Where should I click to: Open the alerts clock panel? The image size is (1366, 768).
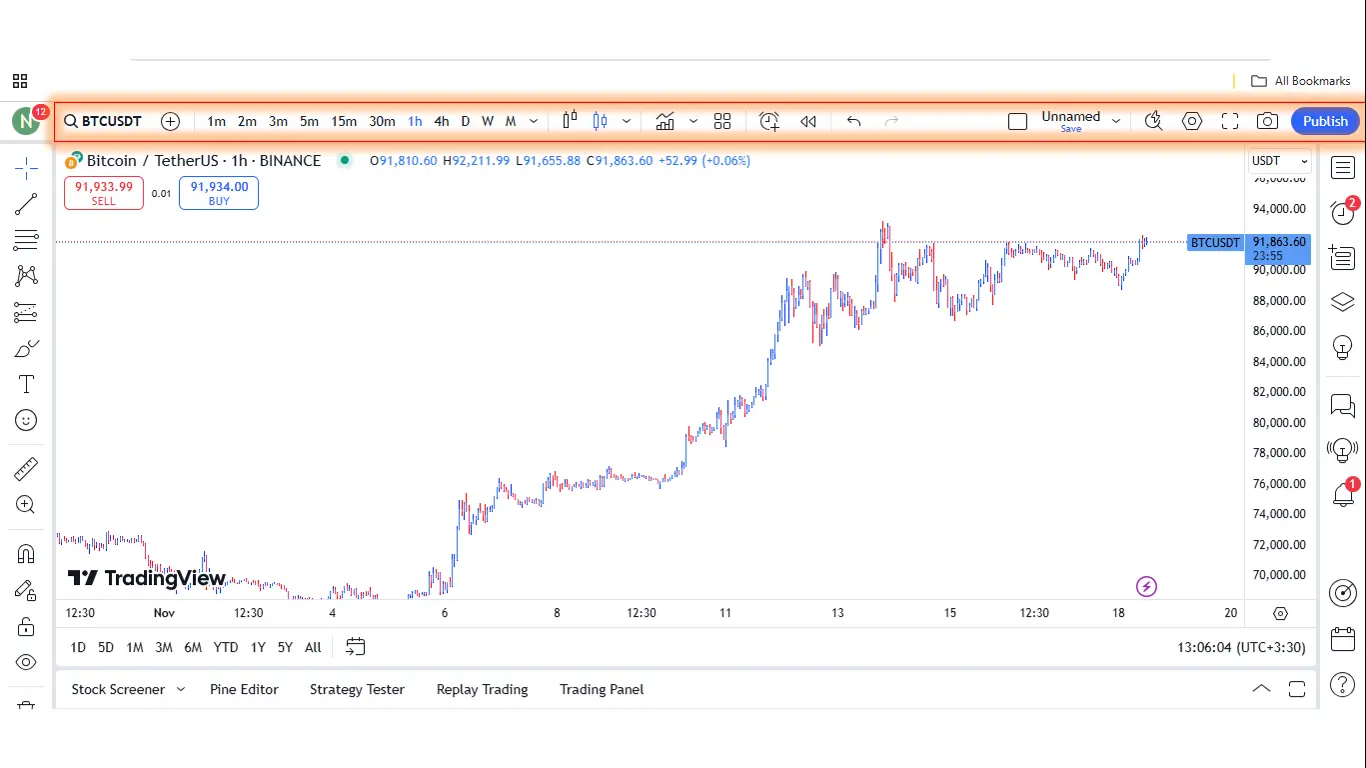tap(1343, 212)
